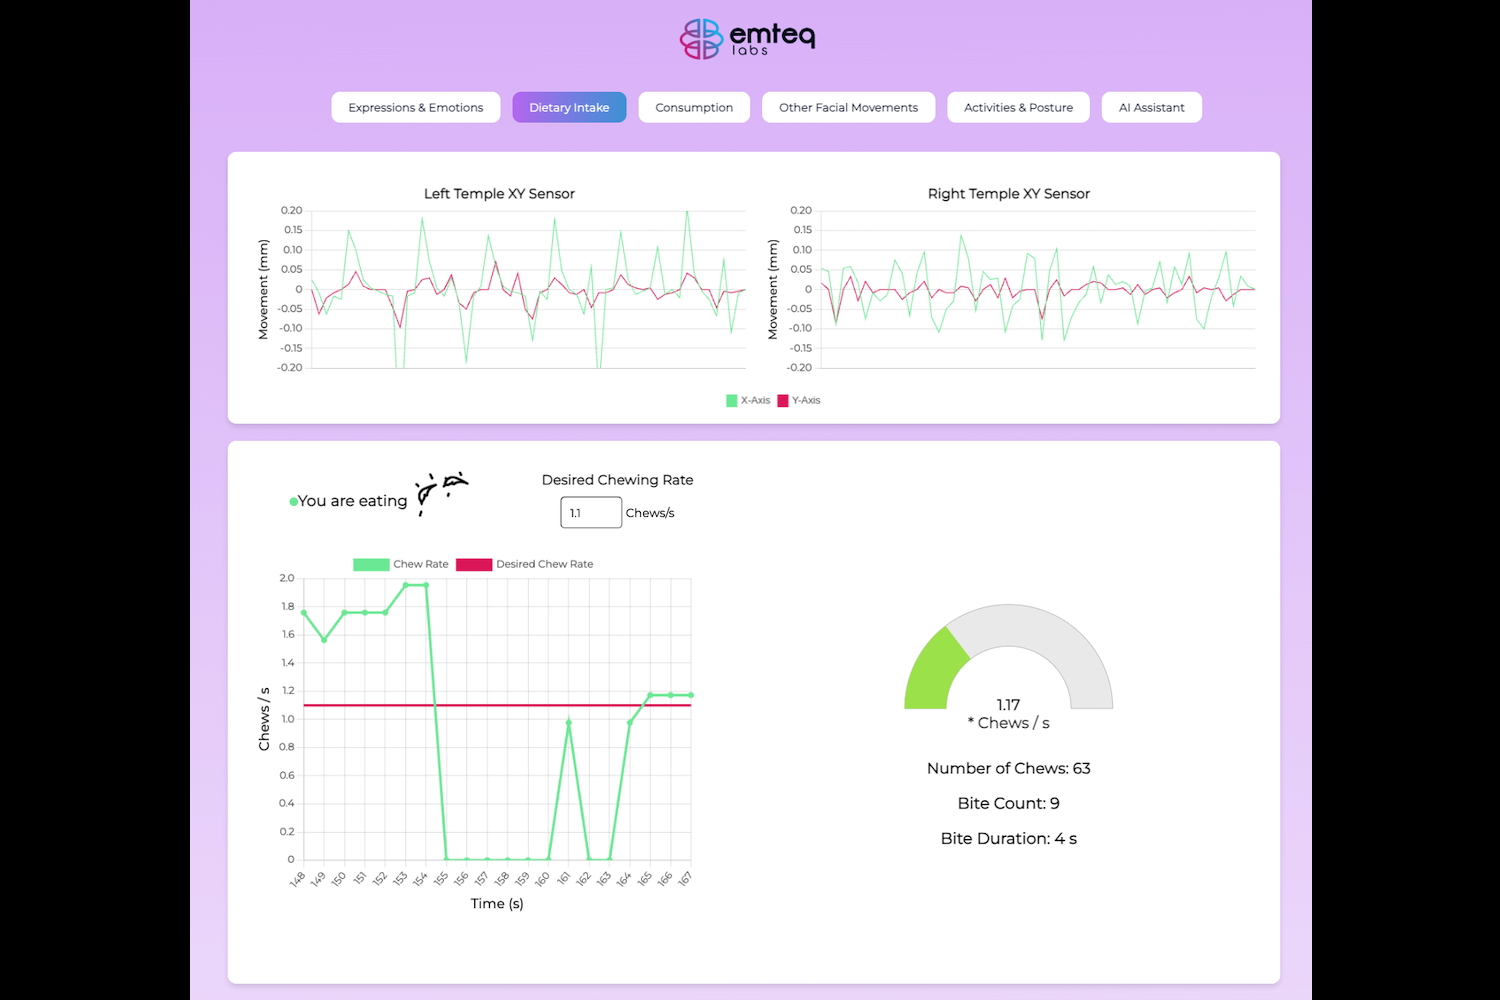Toggle Desired Chew Rate red legend swatch
Screen dimensions: 1500x1000
(x=474, y=565)
